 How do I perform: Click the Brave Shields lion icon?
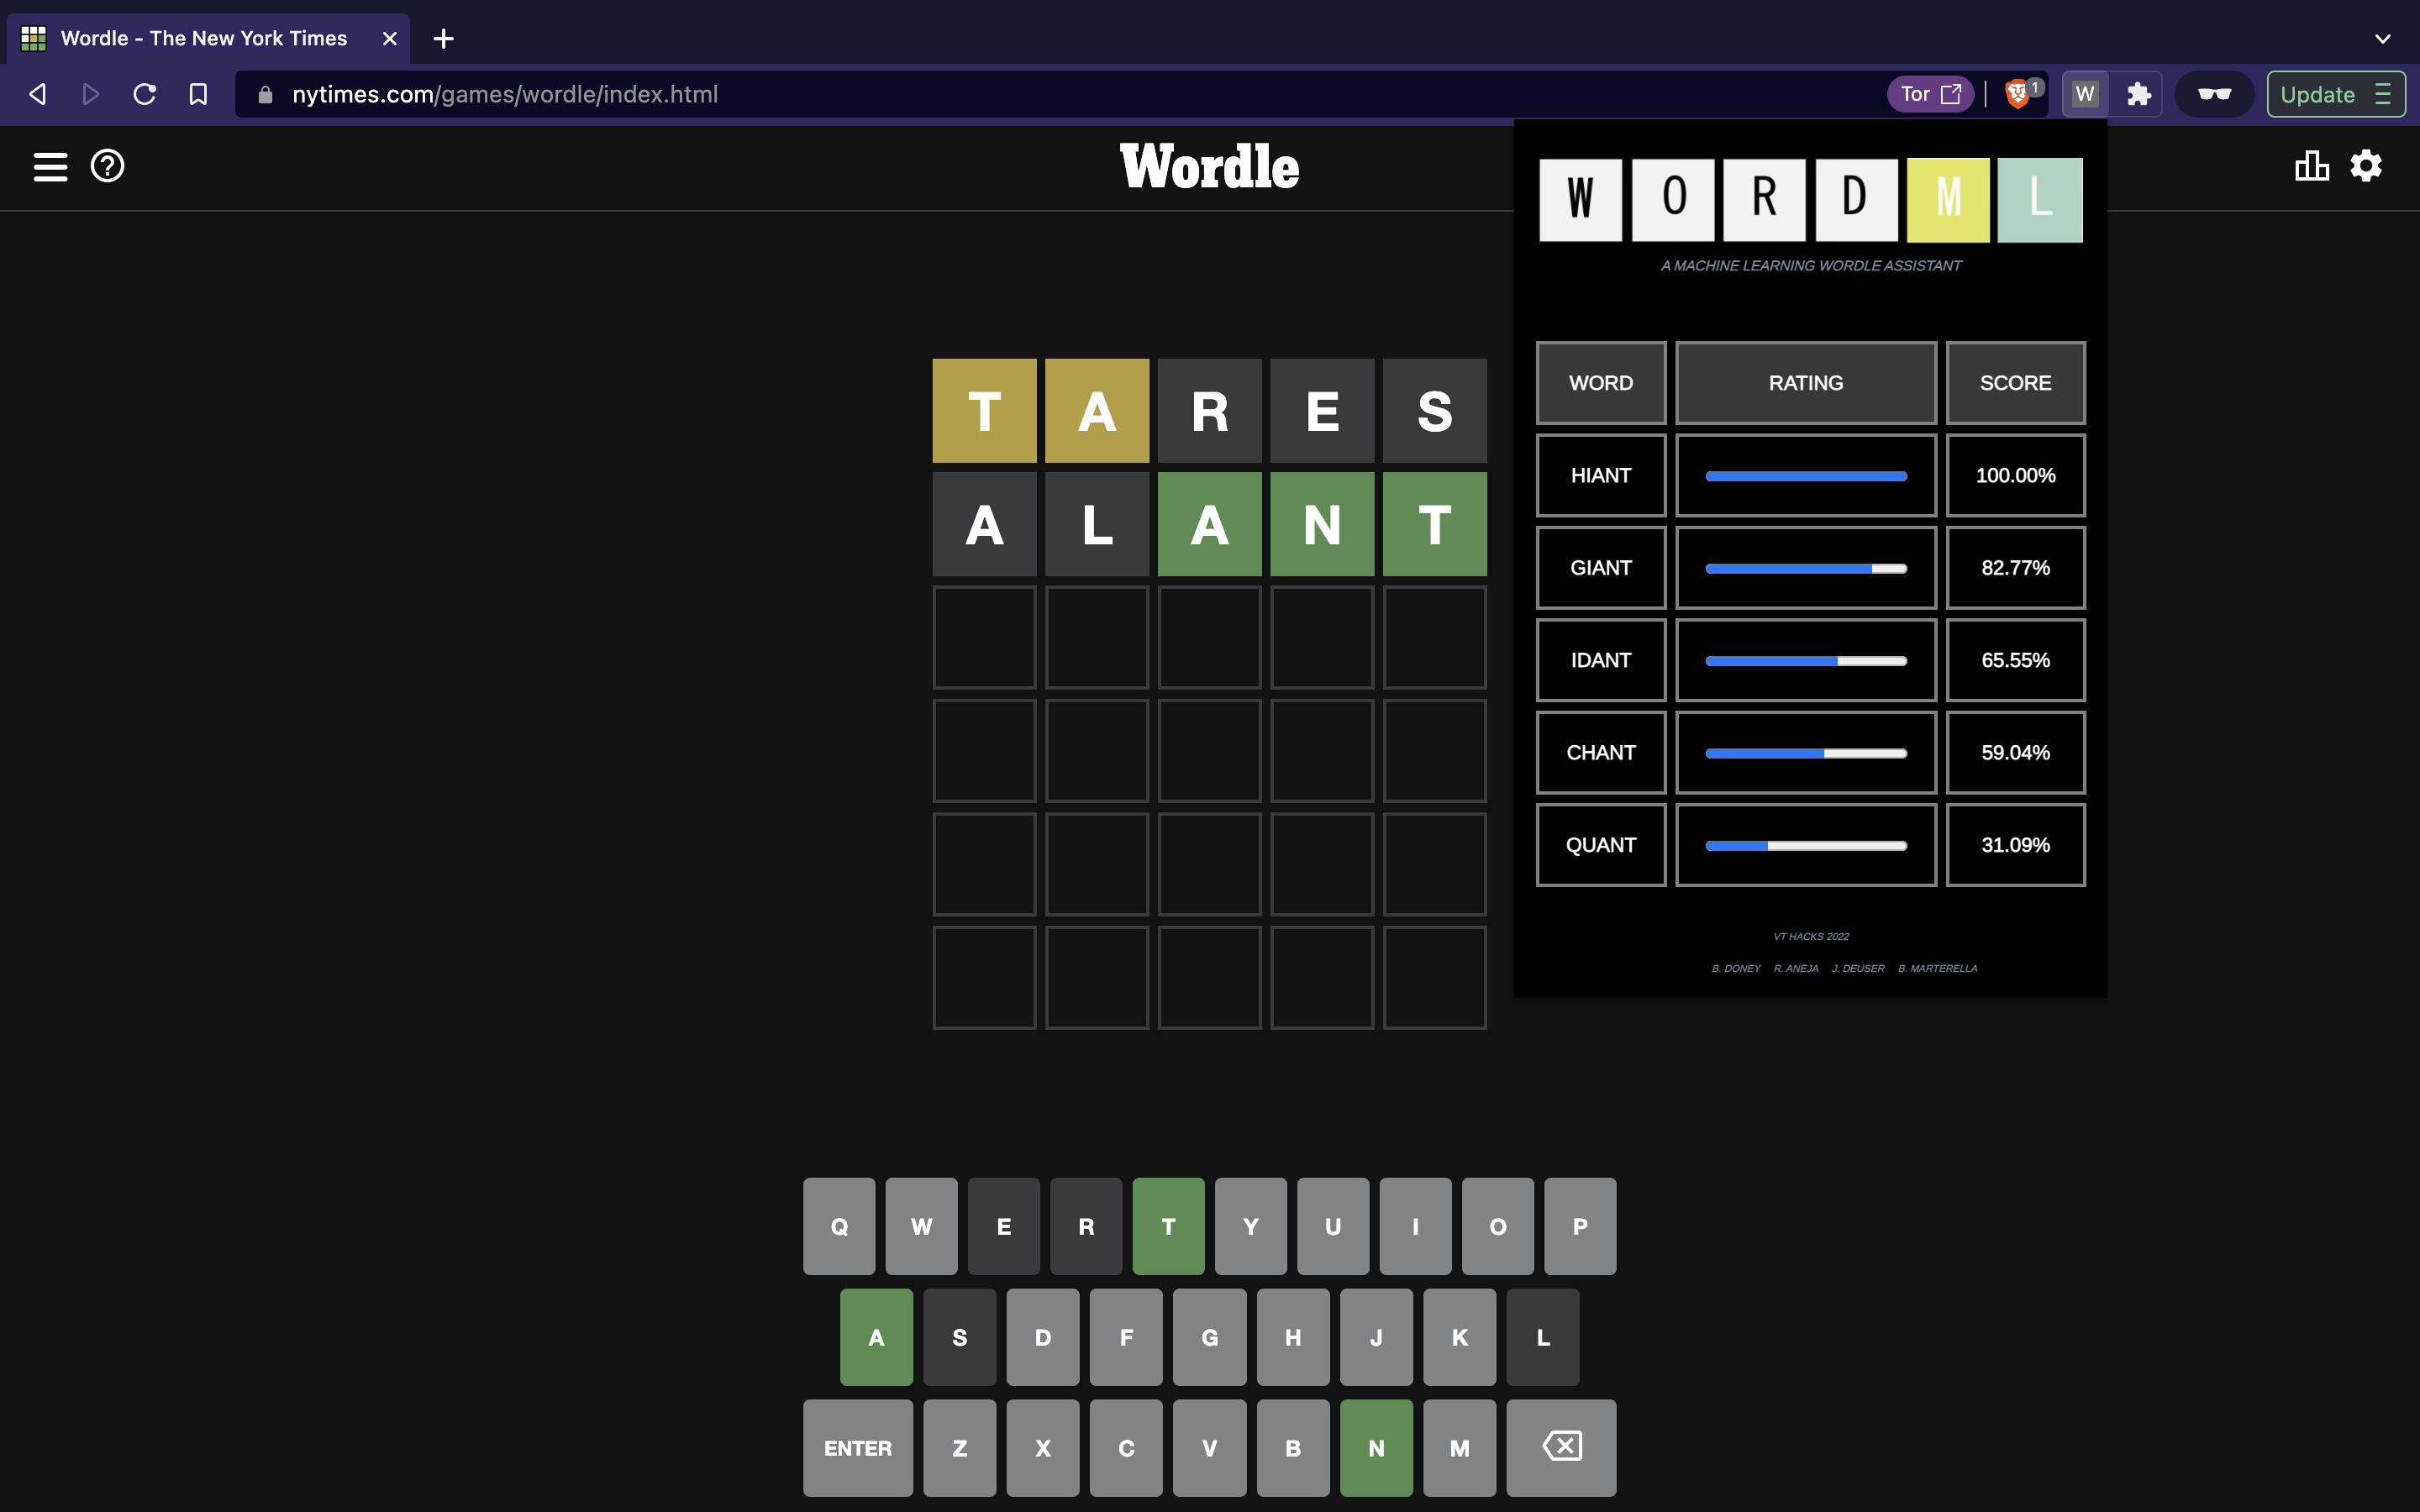2017,94
